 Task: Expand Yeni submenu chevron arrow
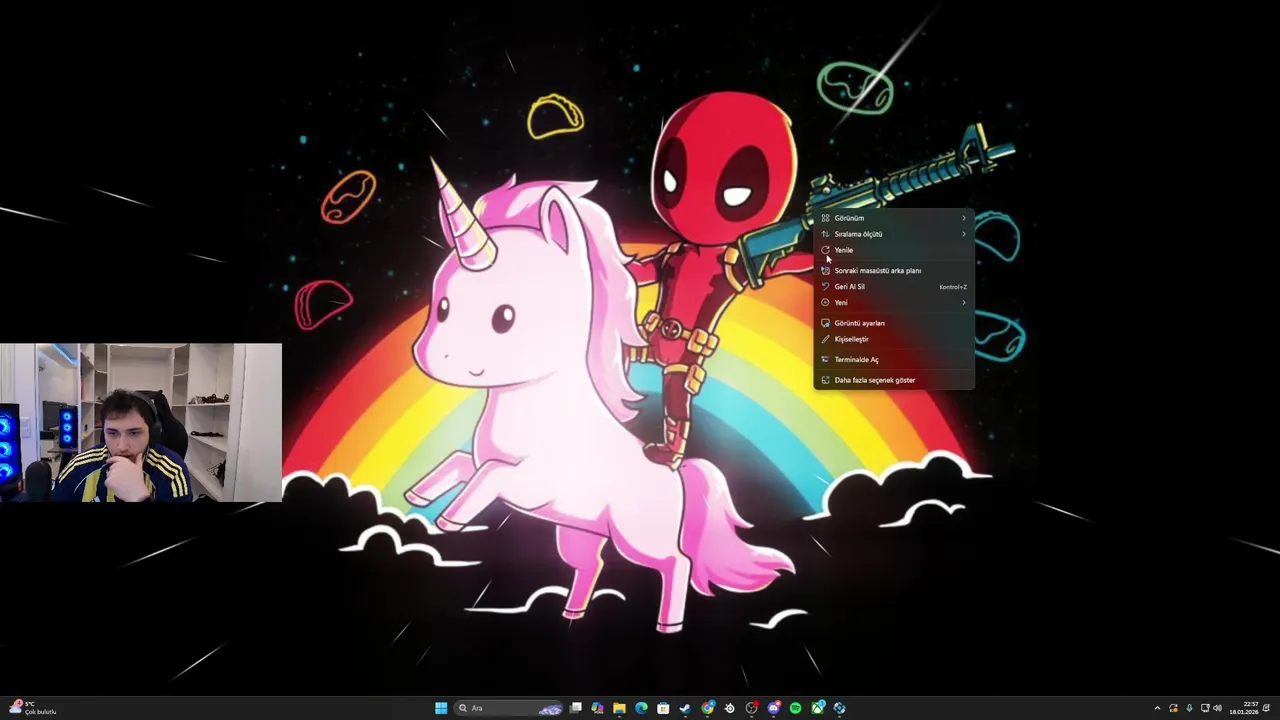click(964, 303)
